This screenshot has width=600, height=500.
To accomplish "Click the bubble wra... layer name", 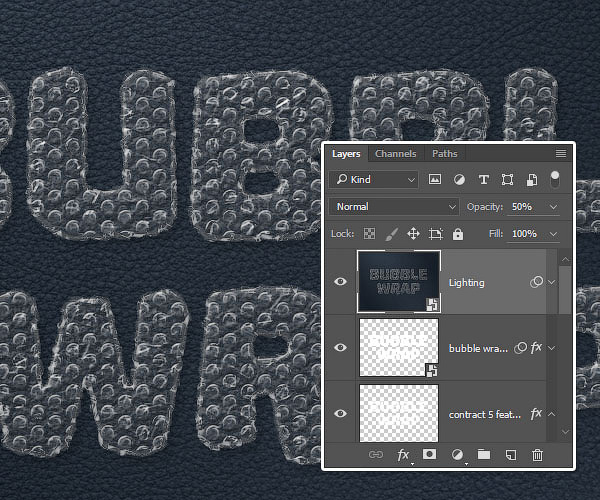I will tap(478, 349).
